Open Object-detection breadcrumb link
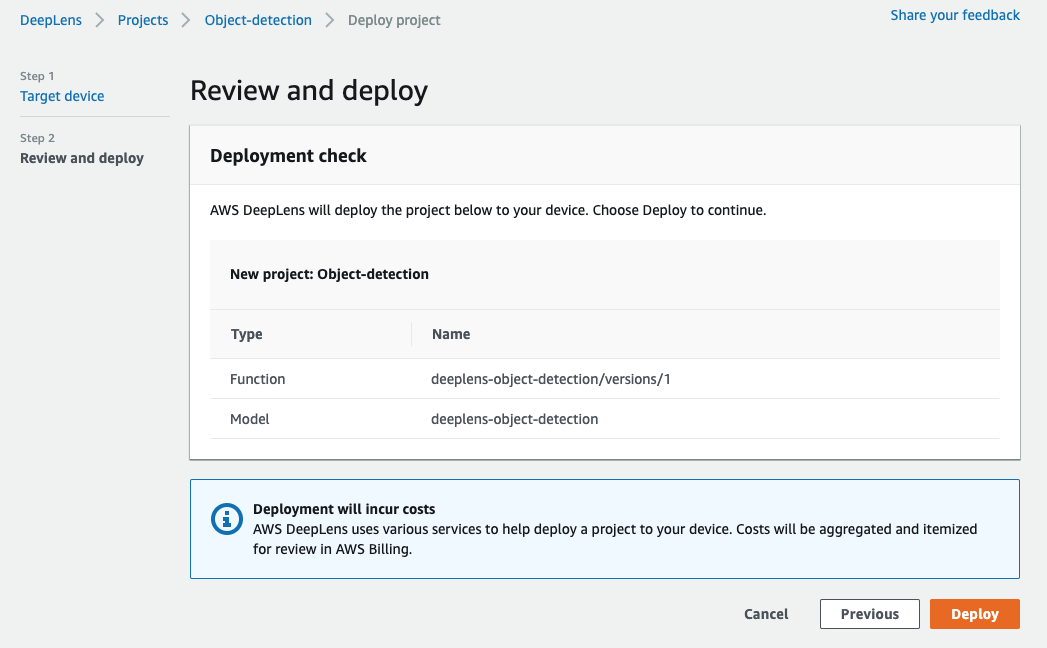The height and width of the screenshot is (648, 1047). (x=258, y=20)
